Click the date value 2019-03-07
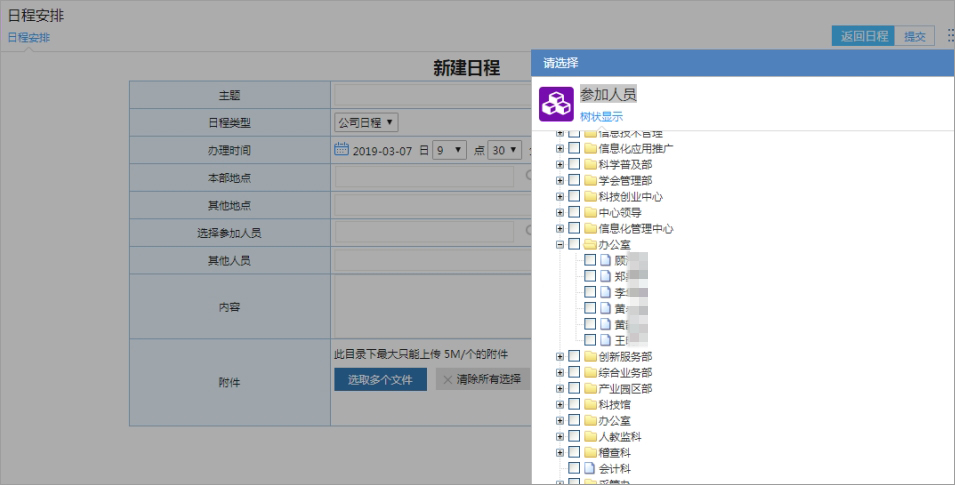This screenshot has height=485, width=955. tap(382, 150)
